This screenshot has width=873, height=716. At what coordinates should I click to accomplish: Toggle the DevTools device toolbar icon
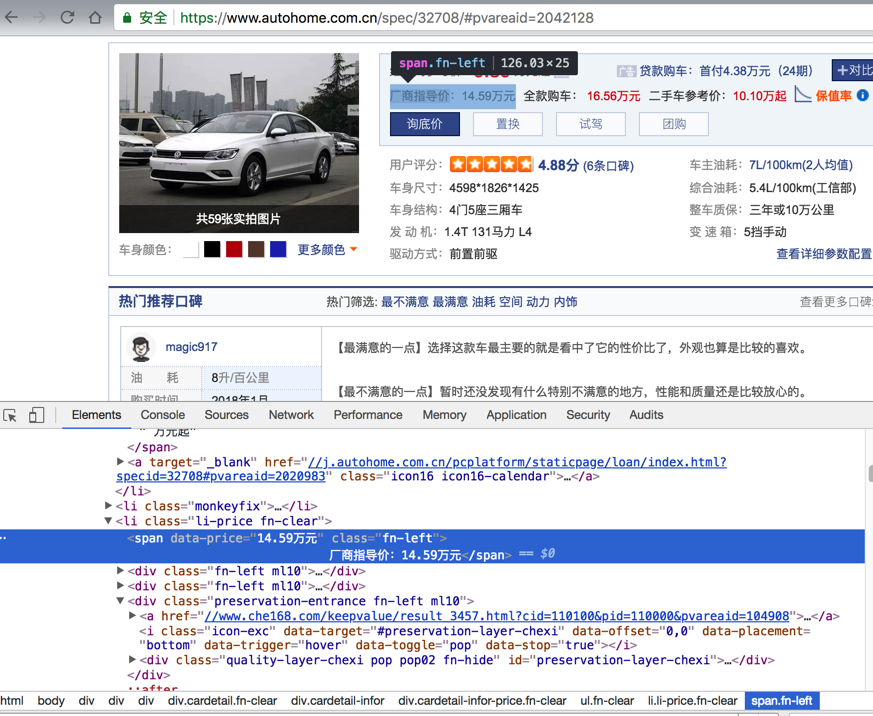[37, 415]
